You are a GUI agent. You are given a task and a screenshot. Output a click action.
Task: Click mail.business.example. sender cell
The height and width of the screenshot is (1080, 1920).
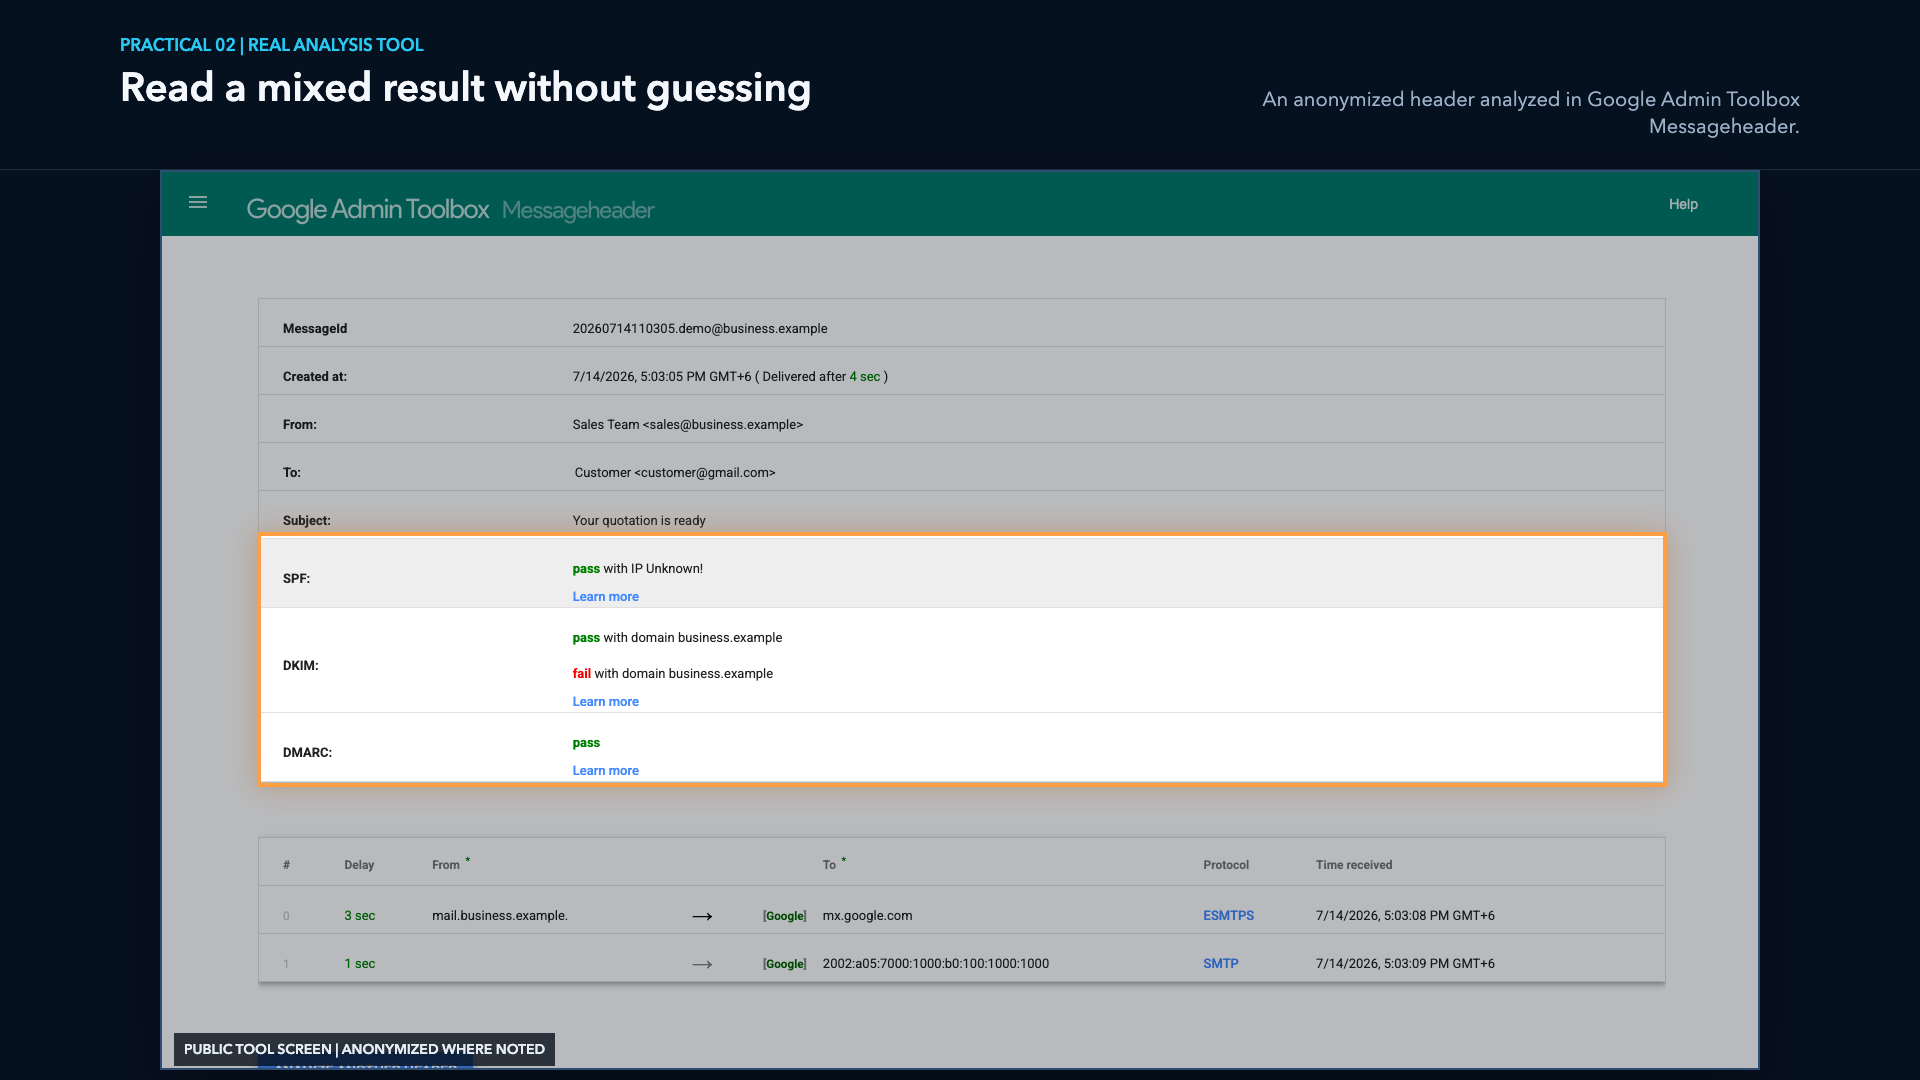click(500, 916)
